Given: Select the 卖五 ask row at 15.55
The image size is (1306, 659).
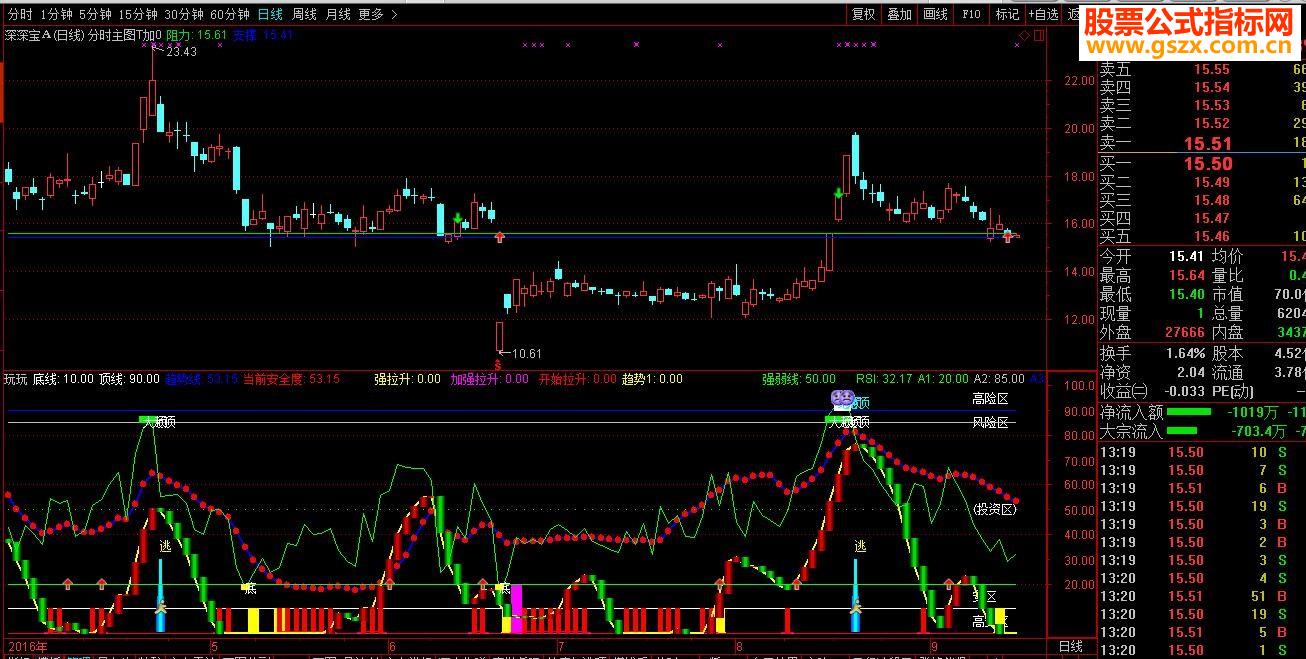Looking at the screenshot, I should pyautogui.click(x=1202, y=69).
